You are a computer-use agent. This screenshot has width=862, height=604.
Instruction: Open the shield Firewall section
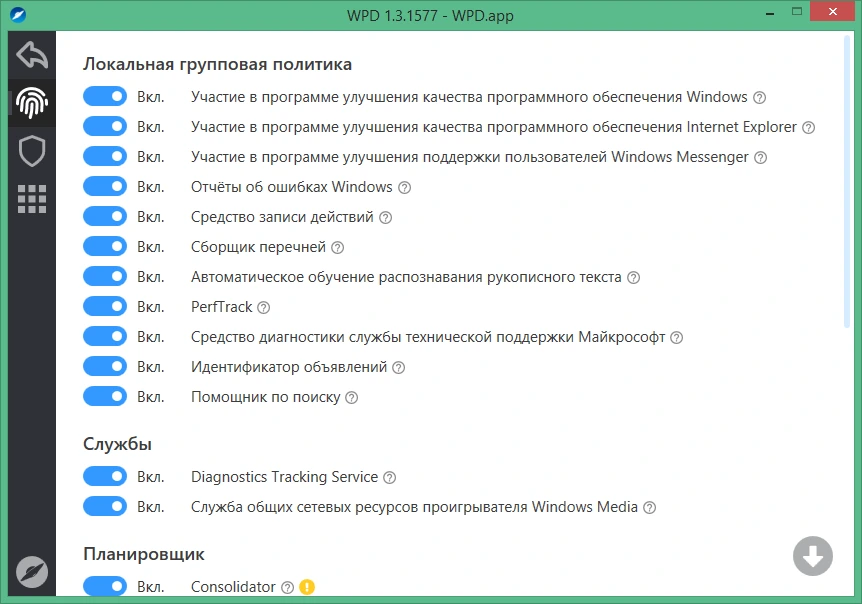pyautogui.click(x=32, y=151)
